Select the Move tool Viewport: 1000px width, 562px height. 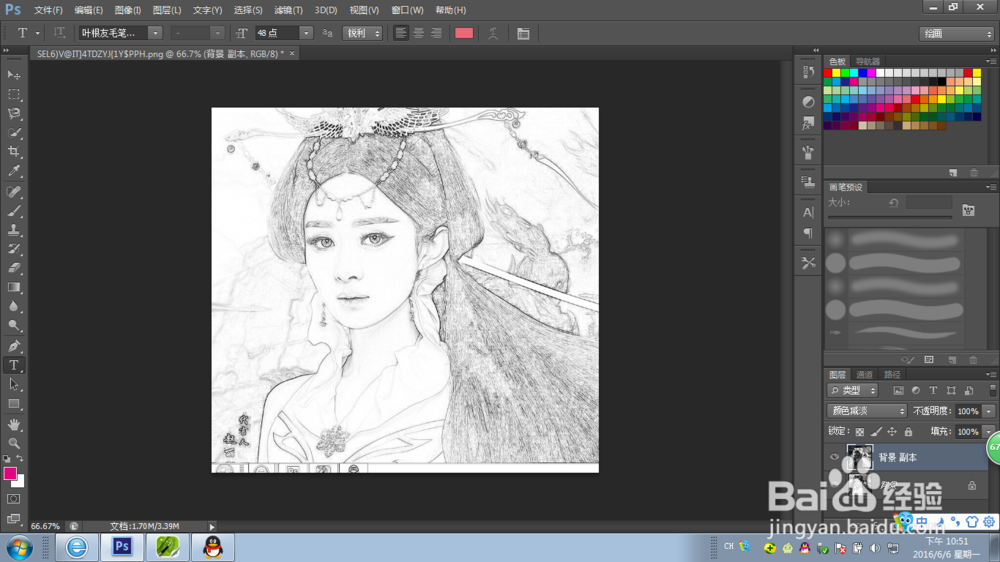click(x=13, y=75)
